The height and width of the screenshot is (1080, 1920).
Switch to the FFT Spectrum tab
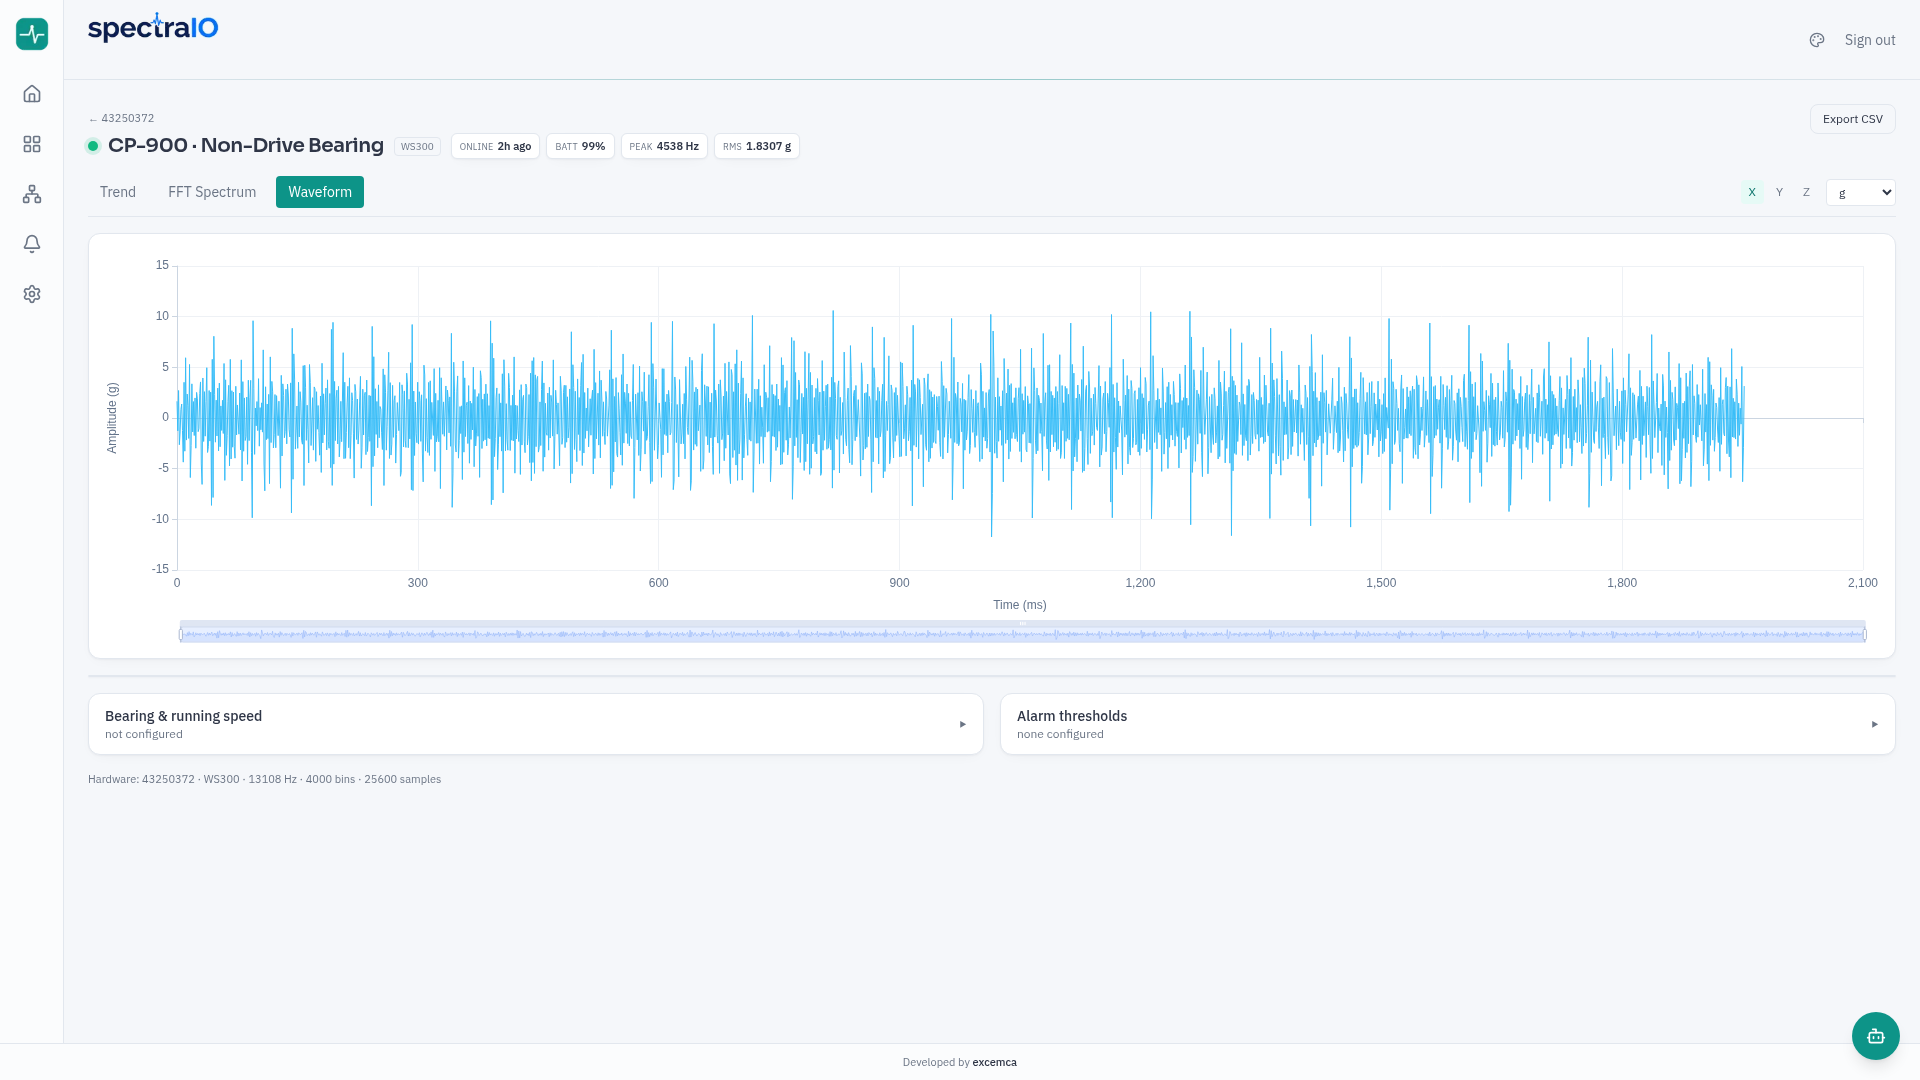pyautogui.click(x=212, y=192)
